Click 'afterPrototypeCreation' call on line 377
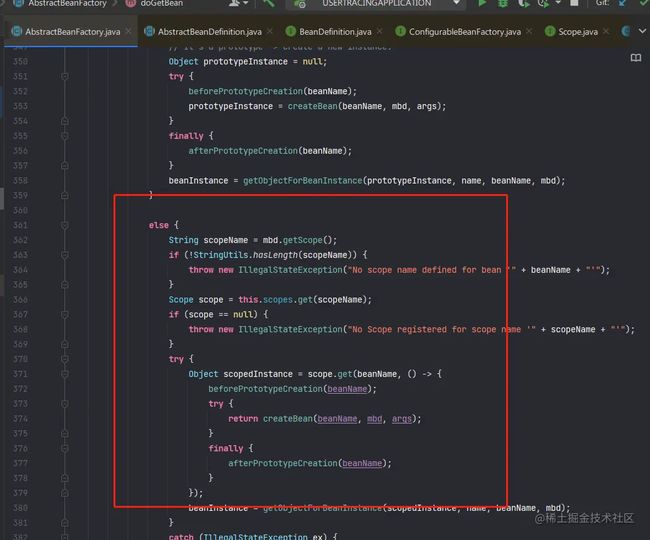This screenshot has height=540, width=650. [283, 463]
